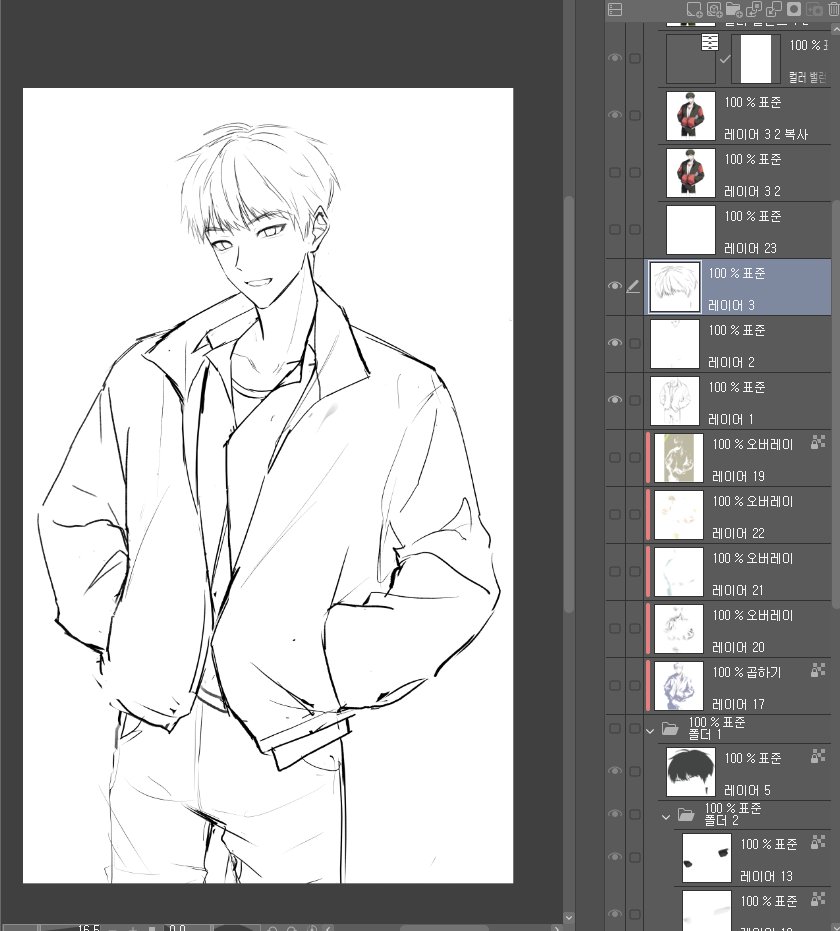This screenshot has width=840, height=931.
Task: Collapse the 폴더 2 folder
Action: (666, 817)
